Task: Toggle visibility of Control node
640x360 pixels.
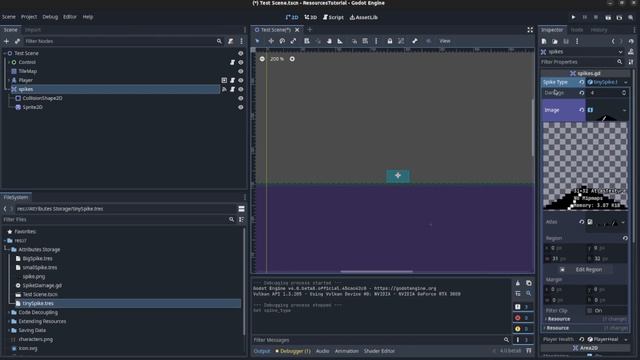Action: coord(241,62)
